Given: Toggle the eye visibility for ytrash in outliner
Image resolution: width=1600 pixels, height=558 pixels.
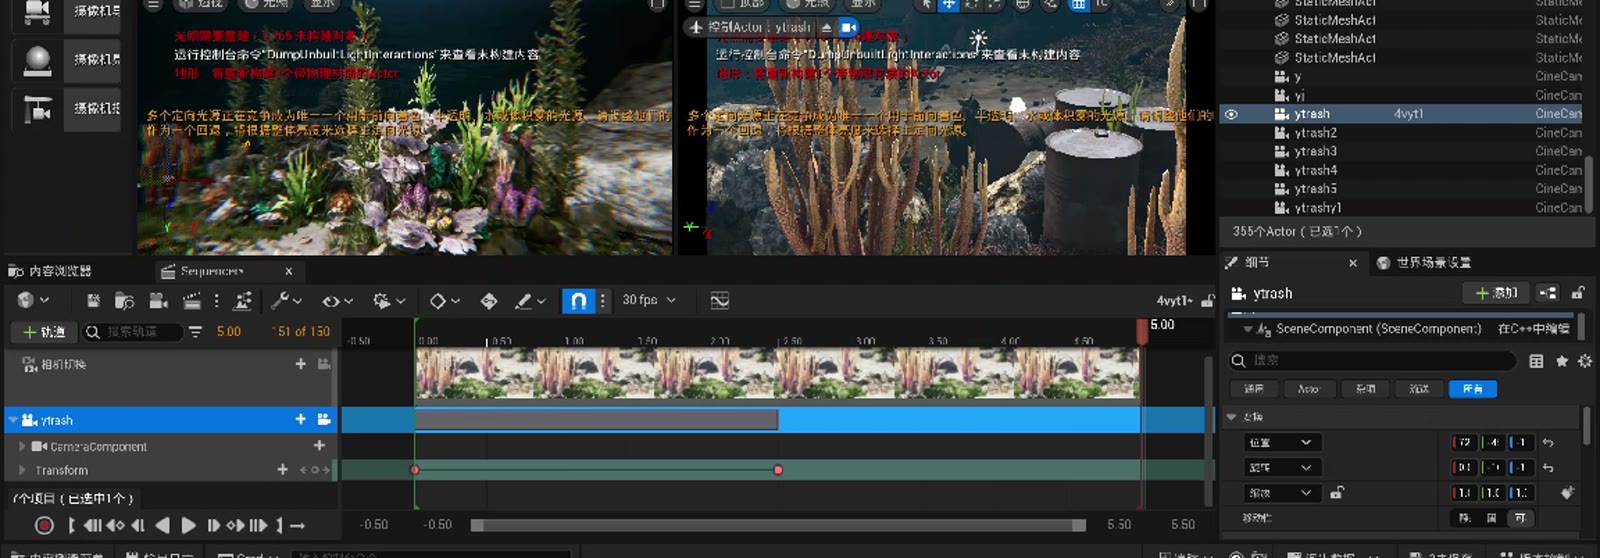Looking at the screenshot, I should 1231,114.
